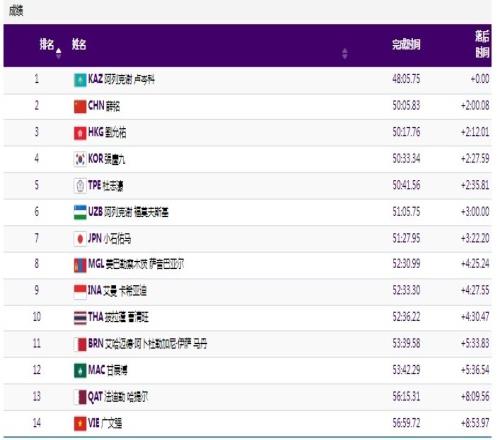This screenshot has height=440, width=500.
Task: Open the BRN athlete name link
Action: [156, 344]
